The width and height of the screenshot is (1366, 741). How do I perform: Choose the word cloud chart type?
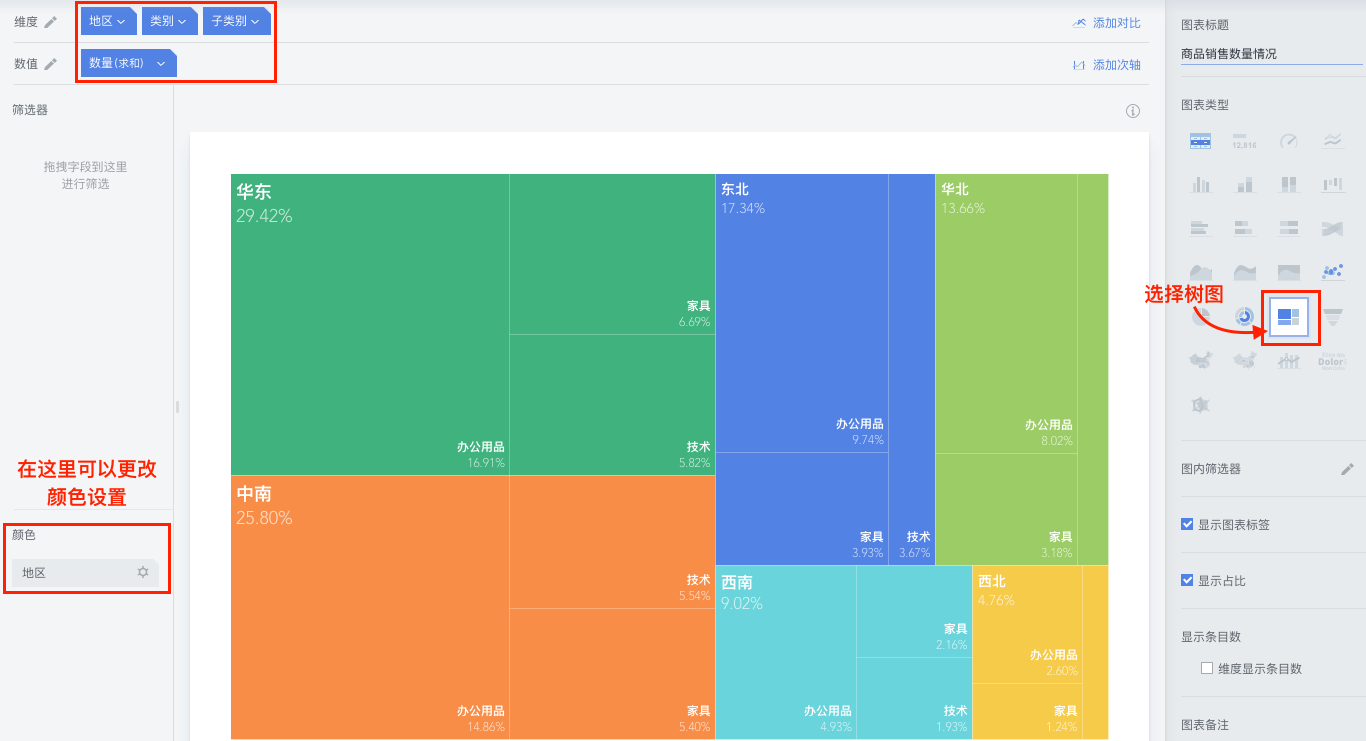[x=1332, y=361]
